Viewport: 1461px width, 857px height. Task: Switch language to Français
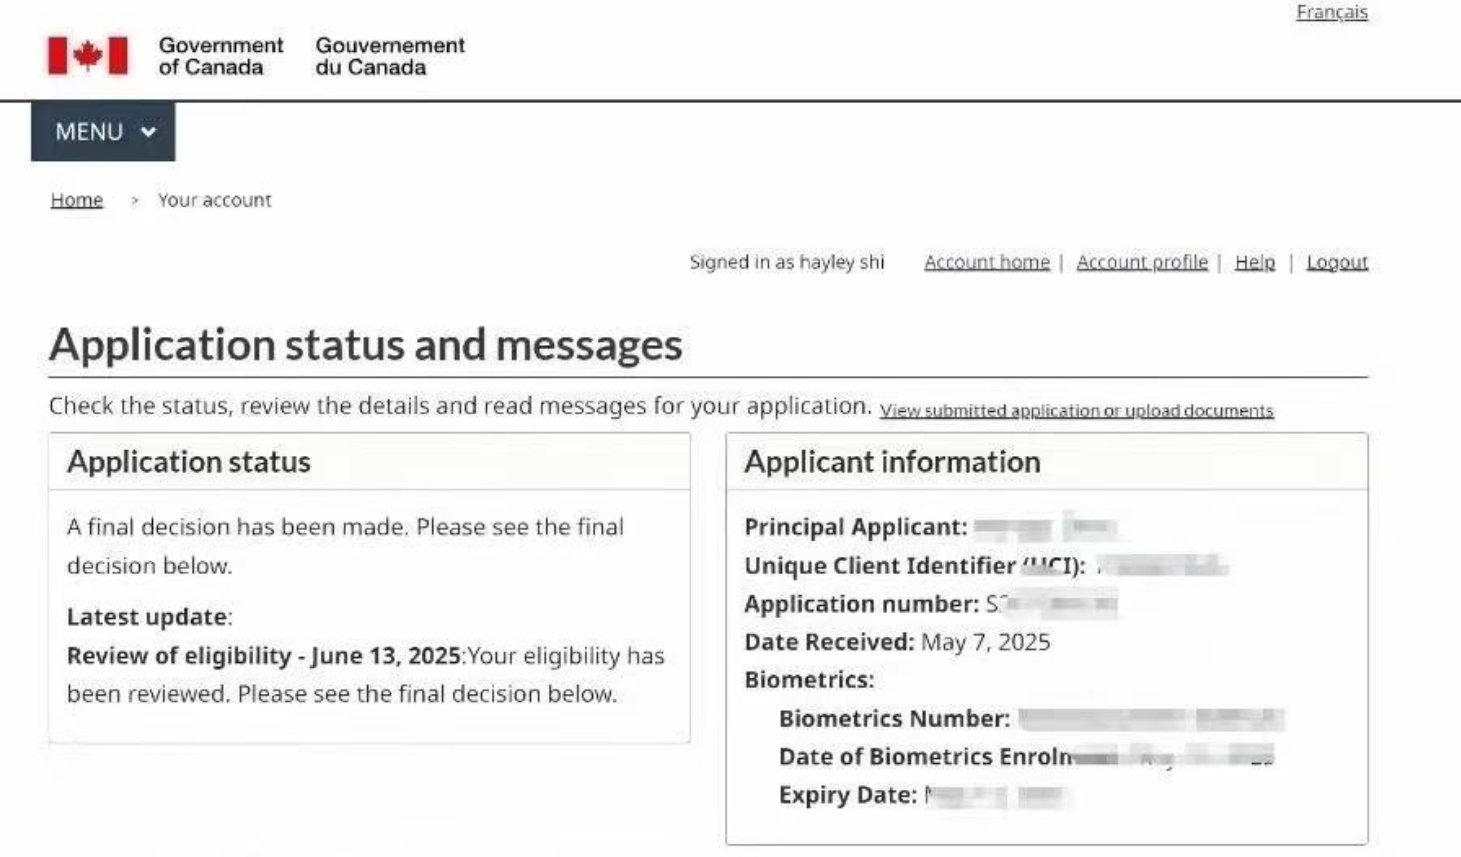1331,12
